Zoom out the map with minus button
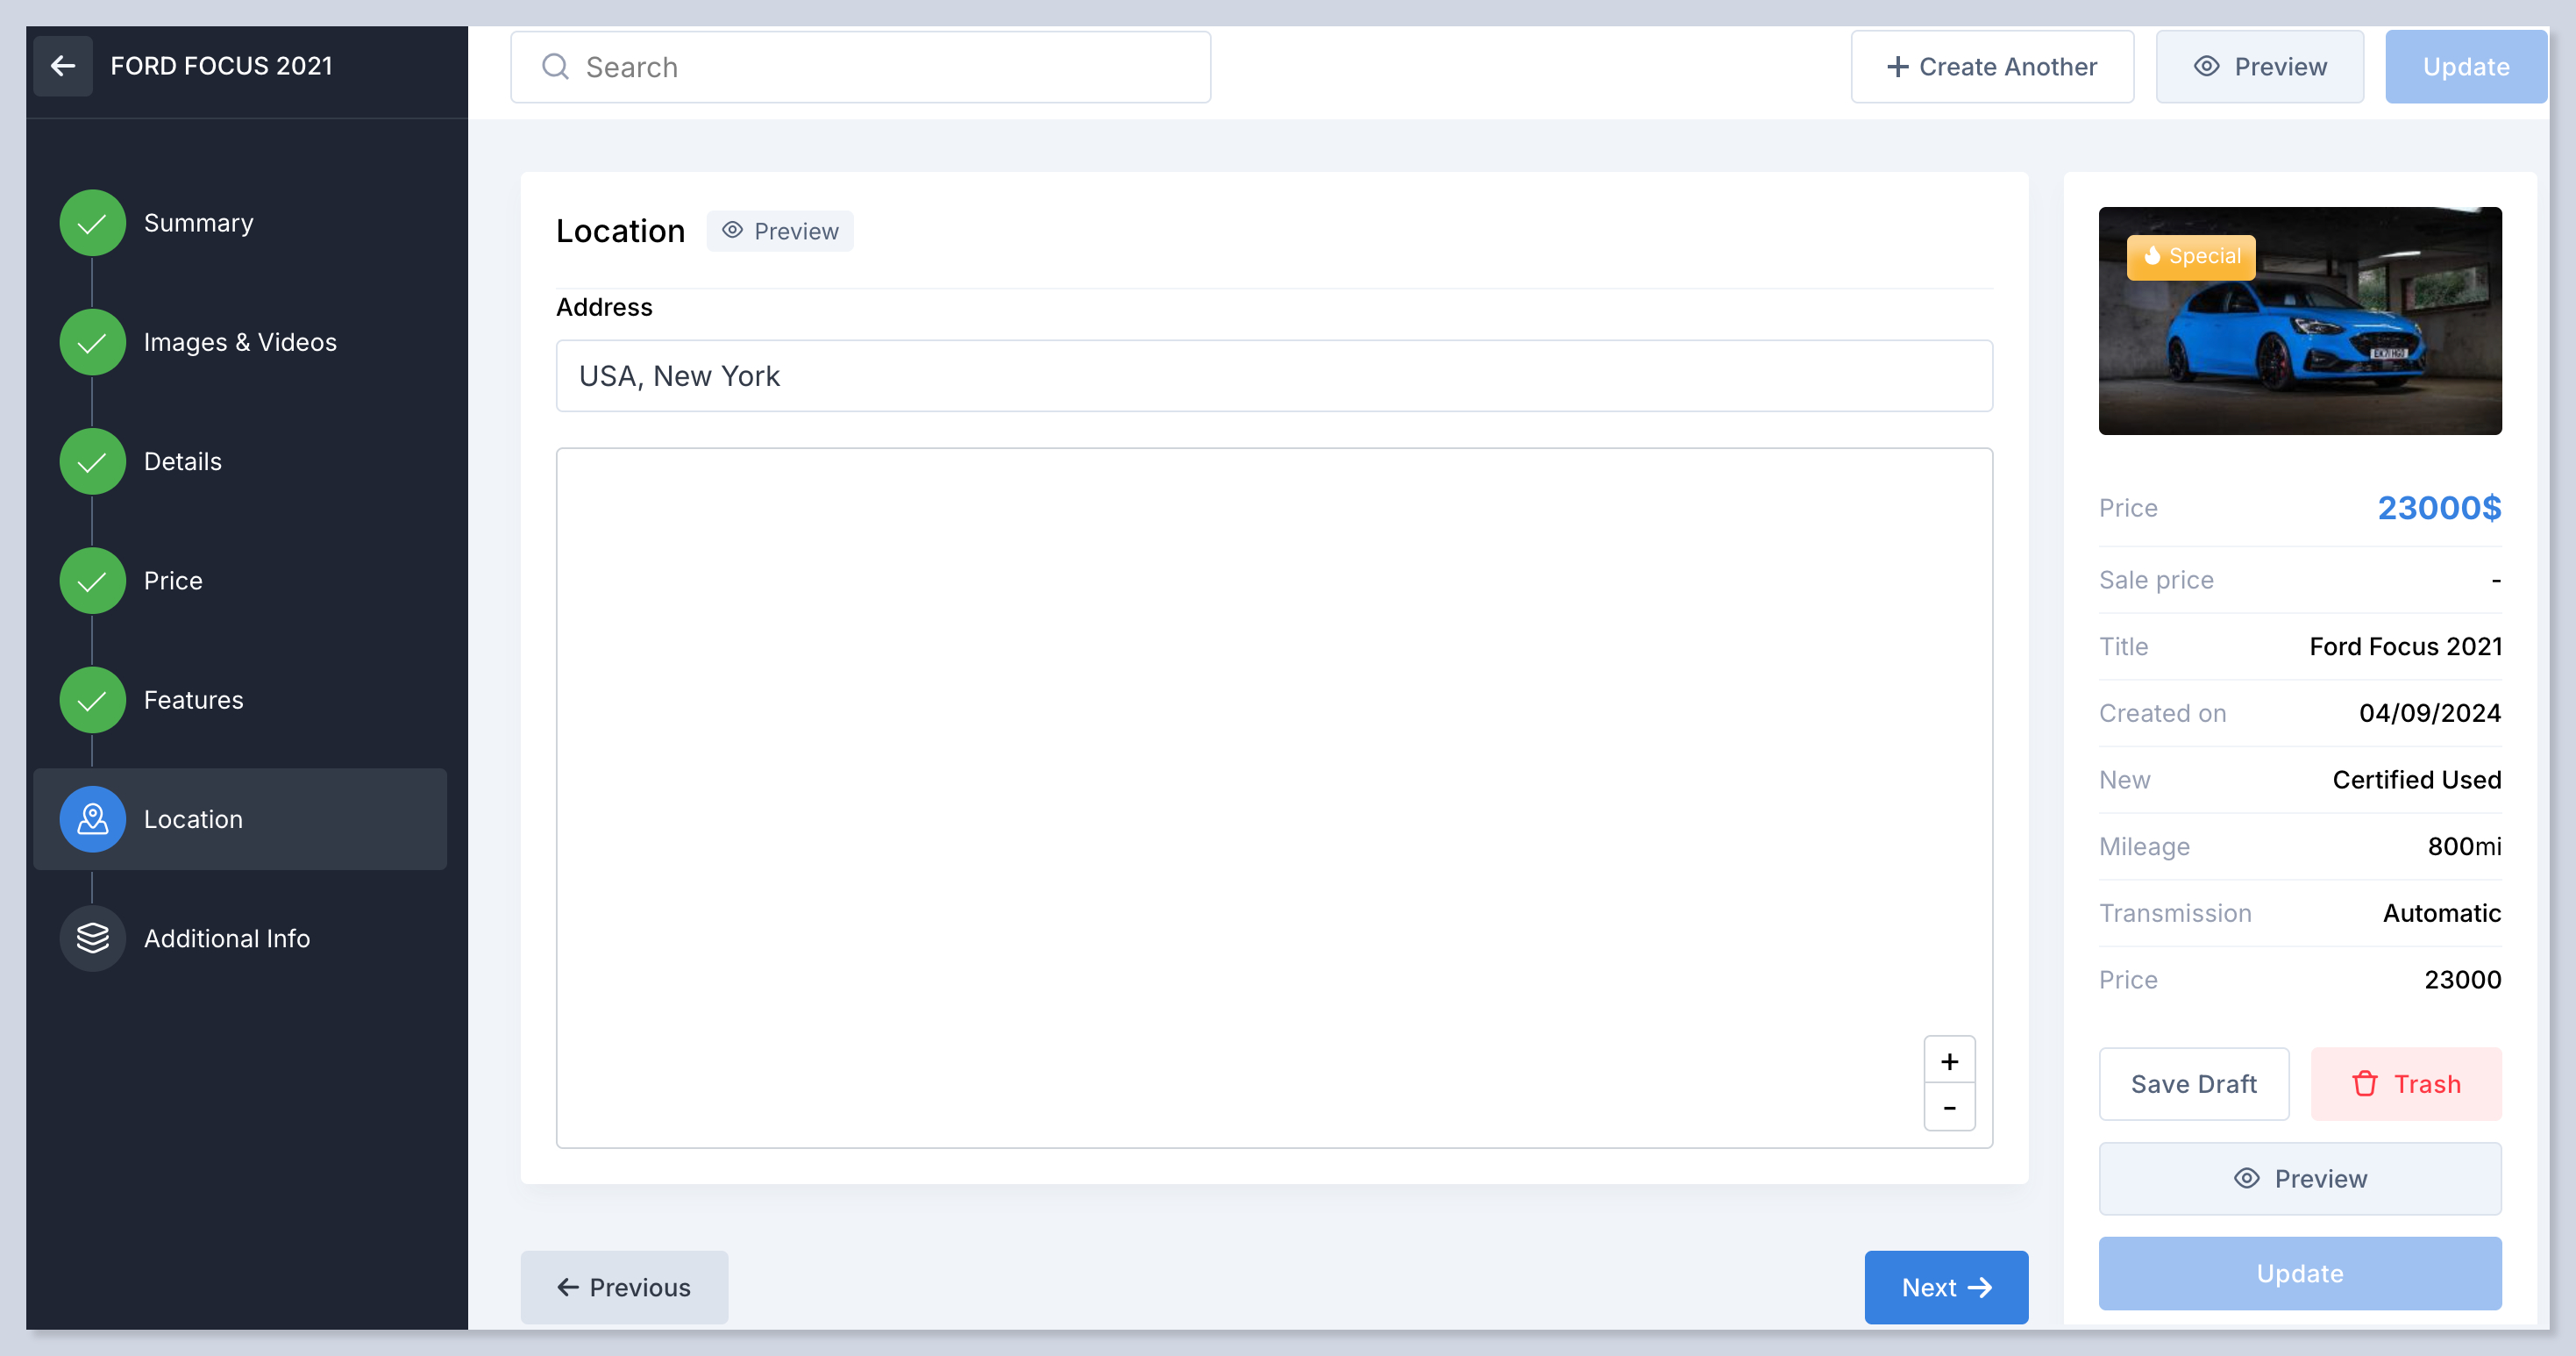 (x=1949, y=1108)
